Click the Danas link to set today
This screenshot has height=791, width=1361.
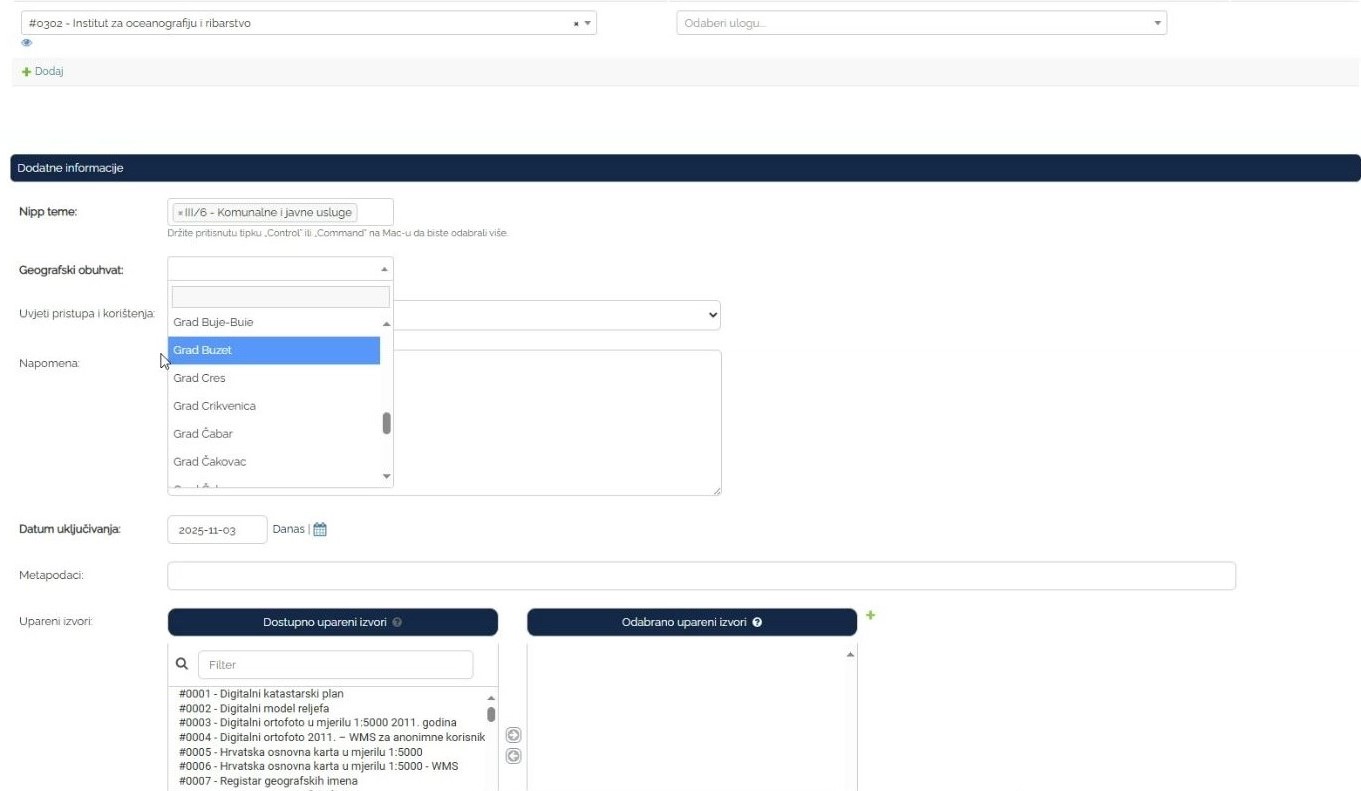click(x=288, y=529)
